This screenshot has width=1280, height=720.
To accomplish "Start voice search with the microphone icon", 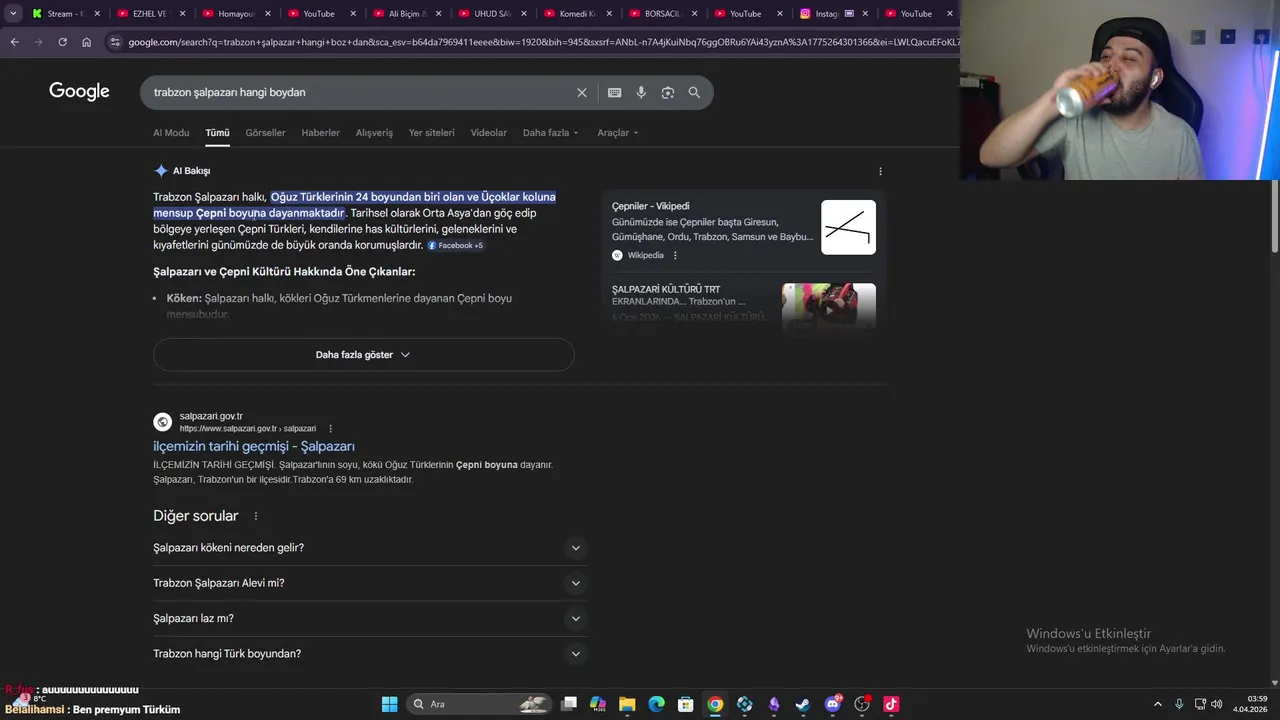I will pyautogui.click(x=641, y=92).
